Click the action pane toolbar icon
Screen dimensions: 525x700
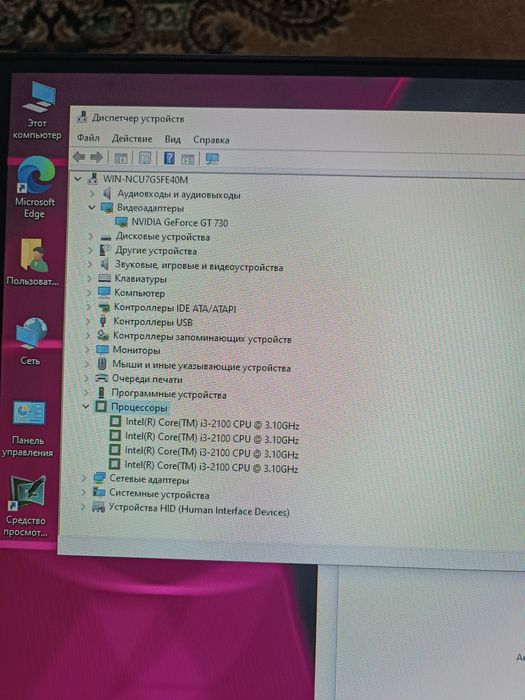point(188,158)
